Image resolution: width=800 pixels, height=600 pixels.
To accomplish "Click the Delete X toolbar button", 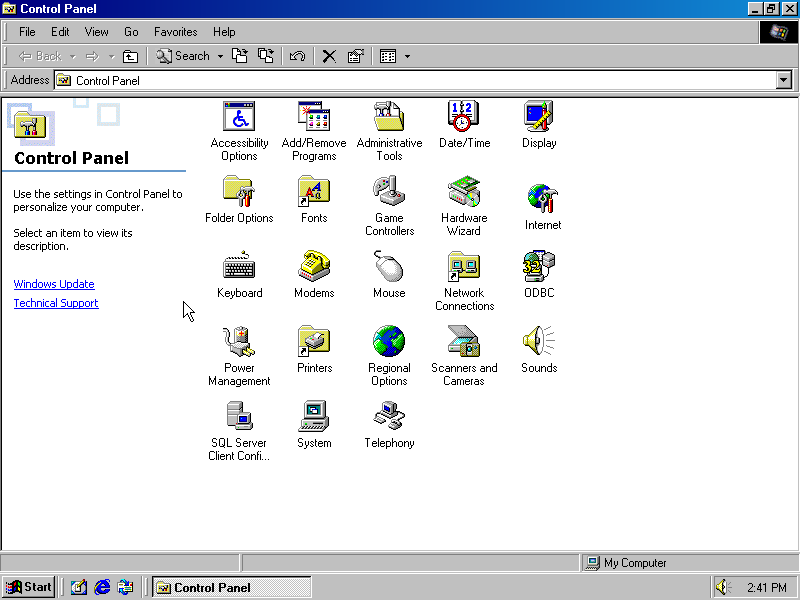I will click(328, 56).
